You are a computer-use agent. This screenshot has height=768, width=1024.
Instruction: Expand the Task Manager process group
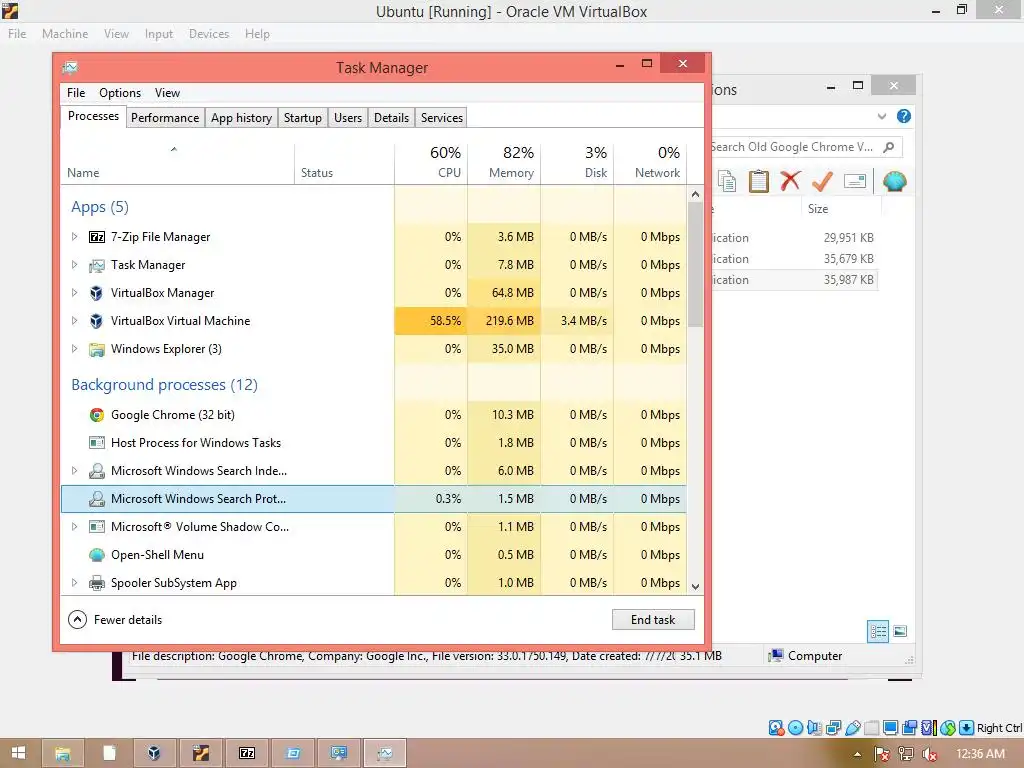coord(74,265)
